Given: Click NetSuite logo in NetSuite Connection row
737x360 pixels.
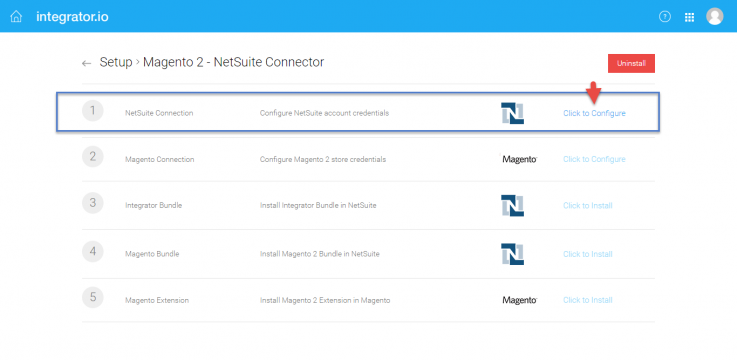Looking at the screenshot, I should 512,113.
